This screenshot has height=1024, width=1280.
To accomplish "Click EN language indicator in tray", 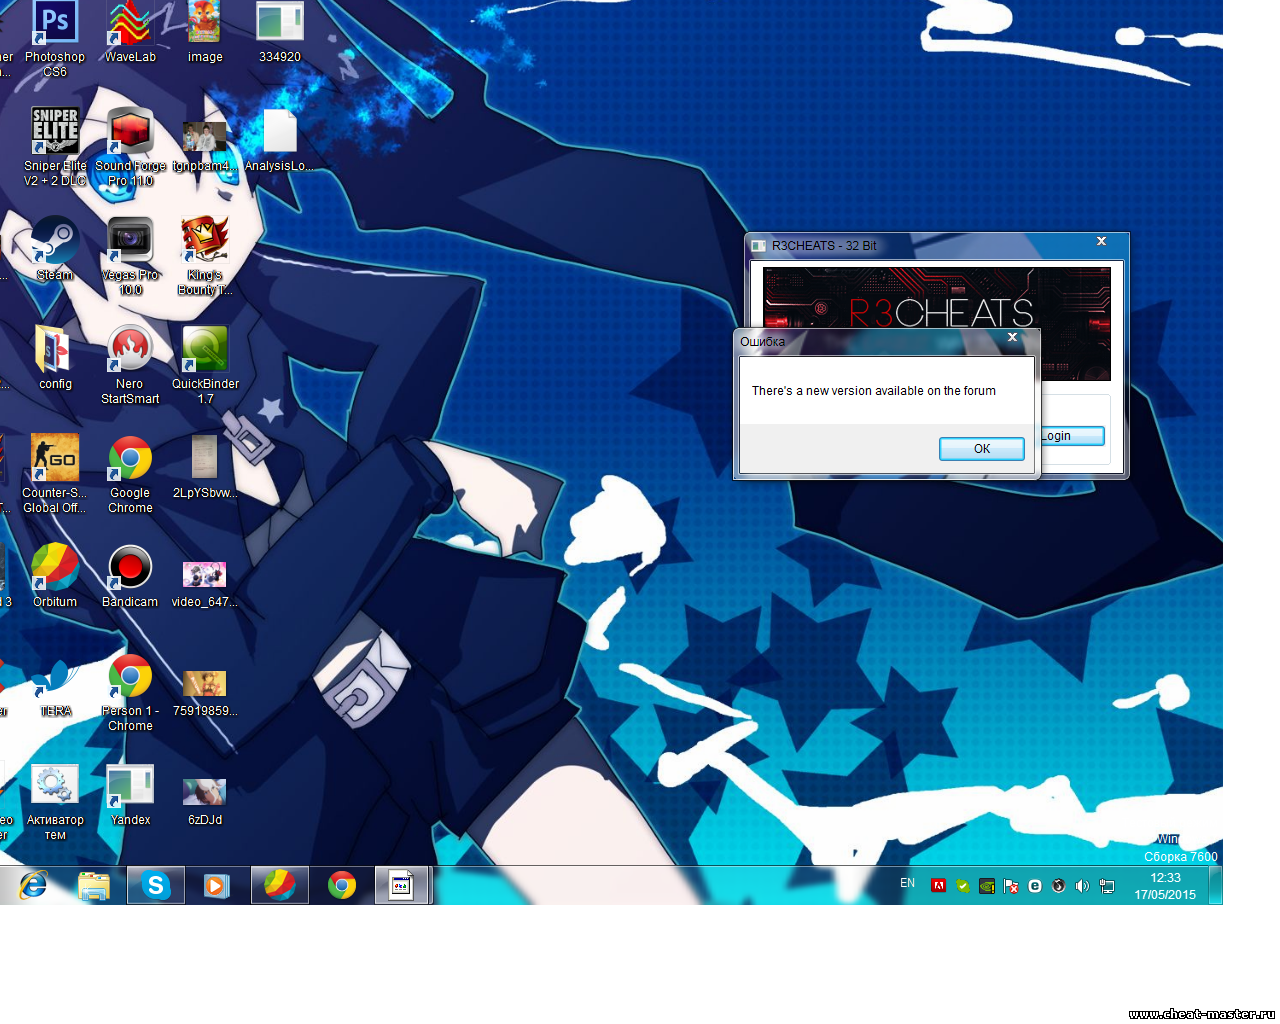I will point(907,883).
